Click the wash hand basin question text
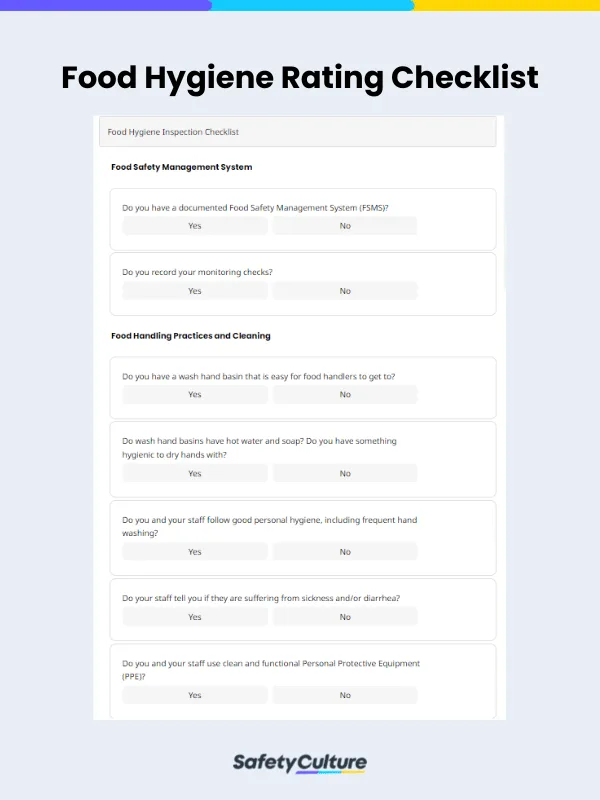Screen dimensions: 600x800 [258, 377]
